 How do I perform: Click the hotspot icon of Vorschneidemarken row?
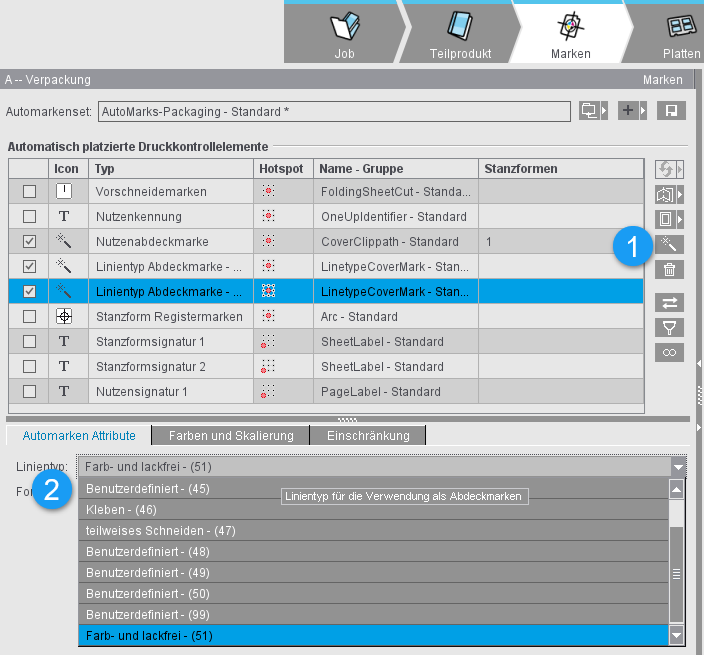(267, 192)
